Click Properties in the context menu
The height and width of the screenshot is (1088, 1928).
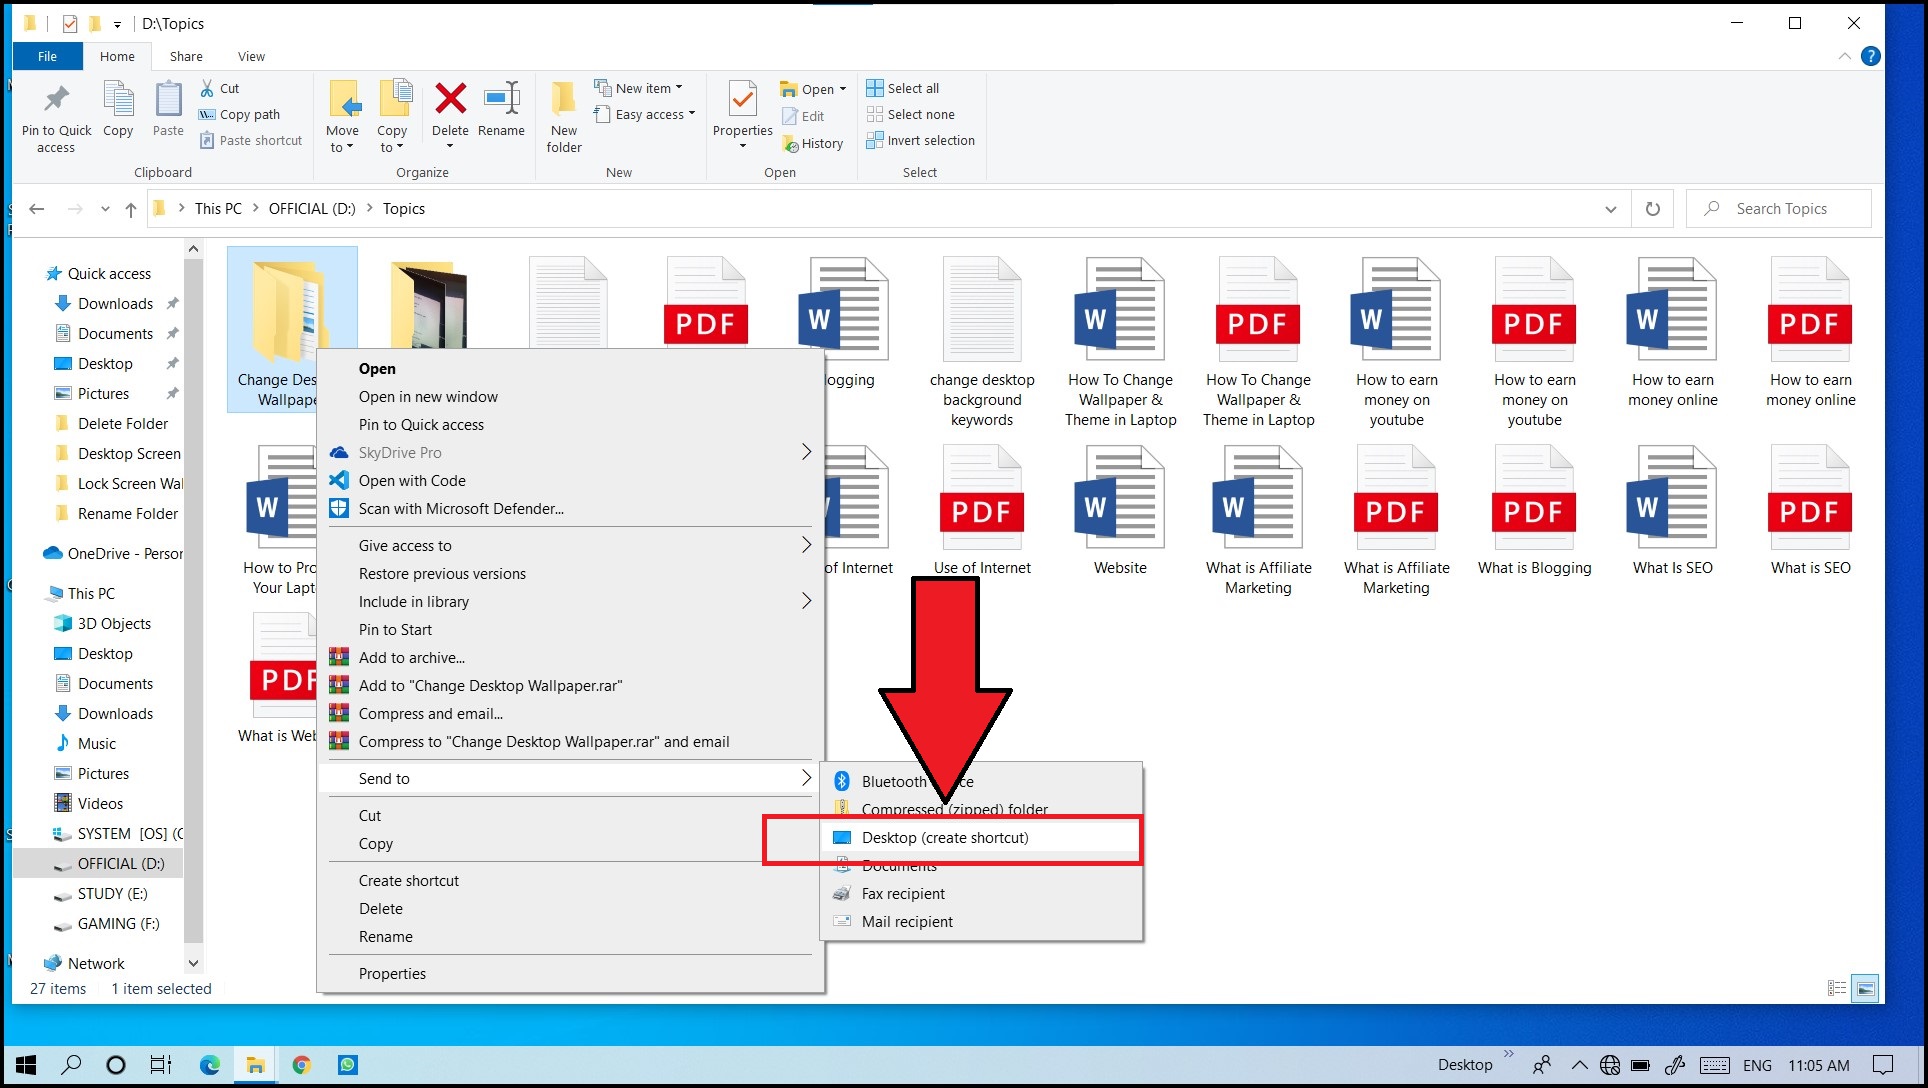pos(392,974)
